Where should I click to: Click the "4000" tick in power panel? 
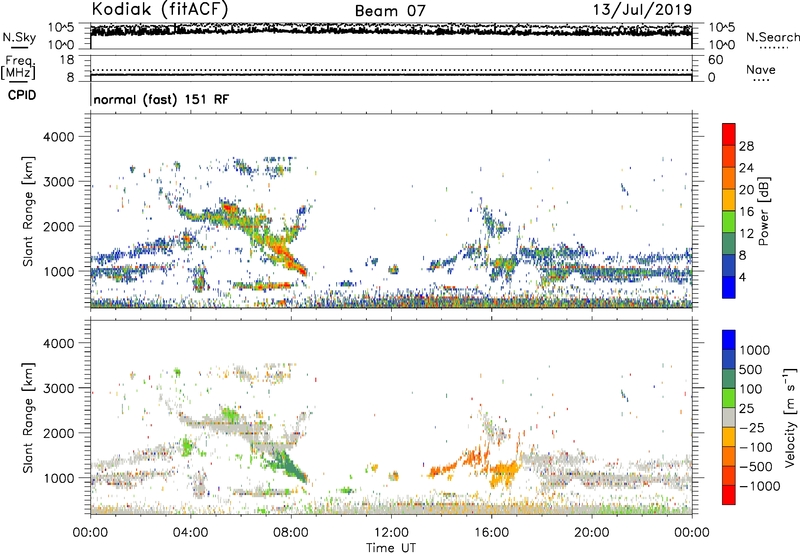click(x=58, y=136)
